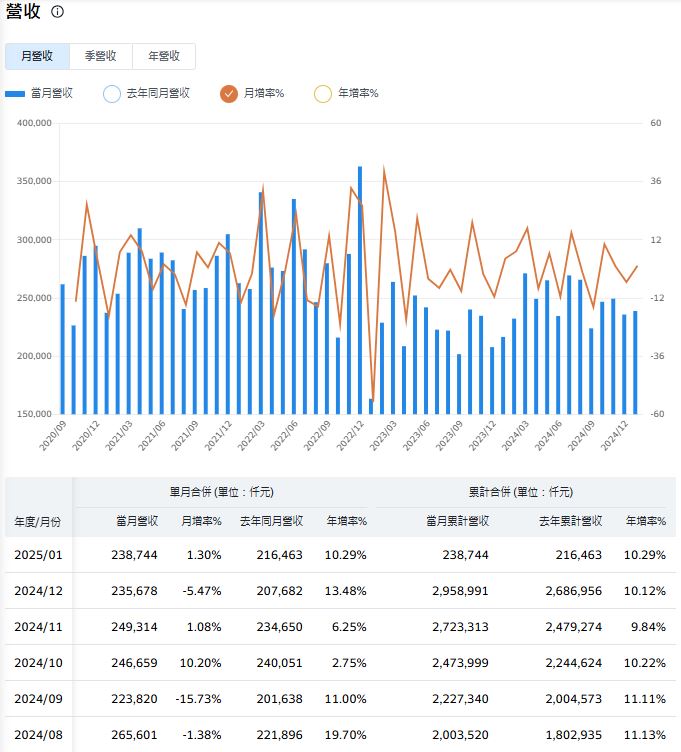Image resolution: width=681 pixels, height=752 pixels.
Task: Click revenue value 223,820
Action: pyautogui.click(x=134, y=699)
